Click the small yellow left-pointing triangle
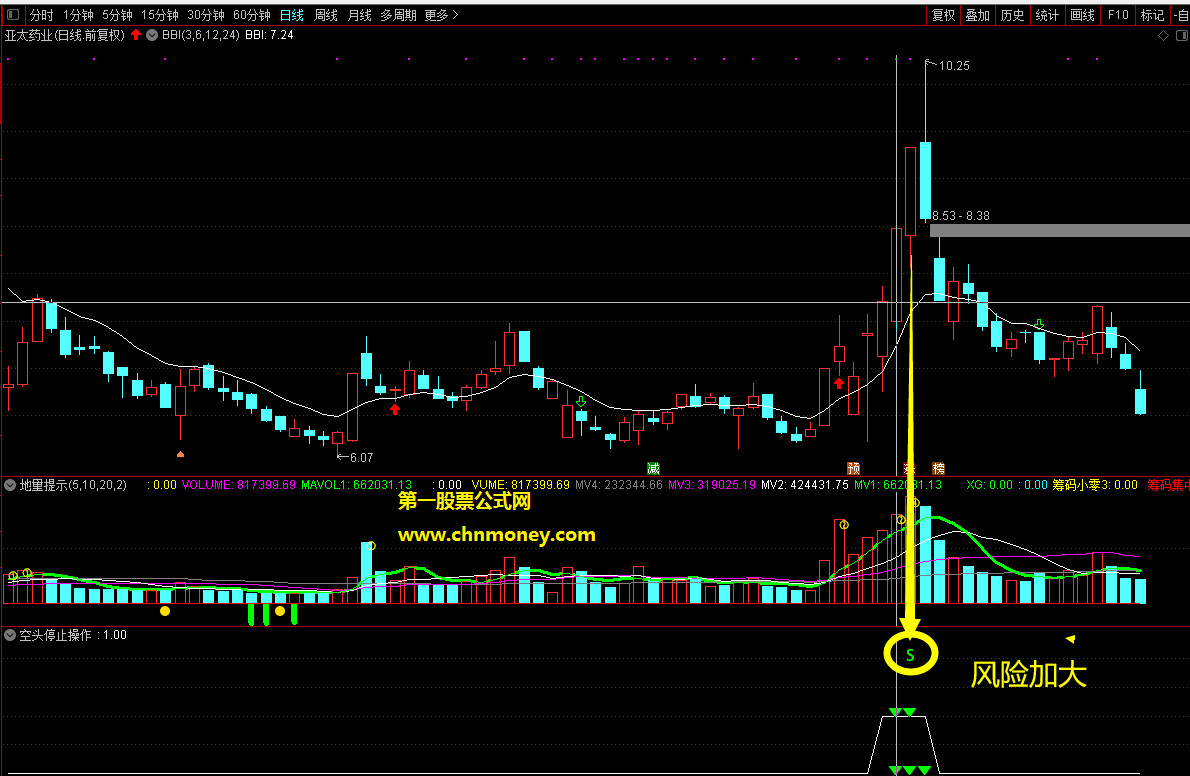1190x776 pixels. coord(1070,639)
